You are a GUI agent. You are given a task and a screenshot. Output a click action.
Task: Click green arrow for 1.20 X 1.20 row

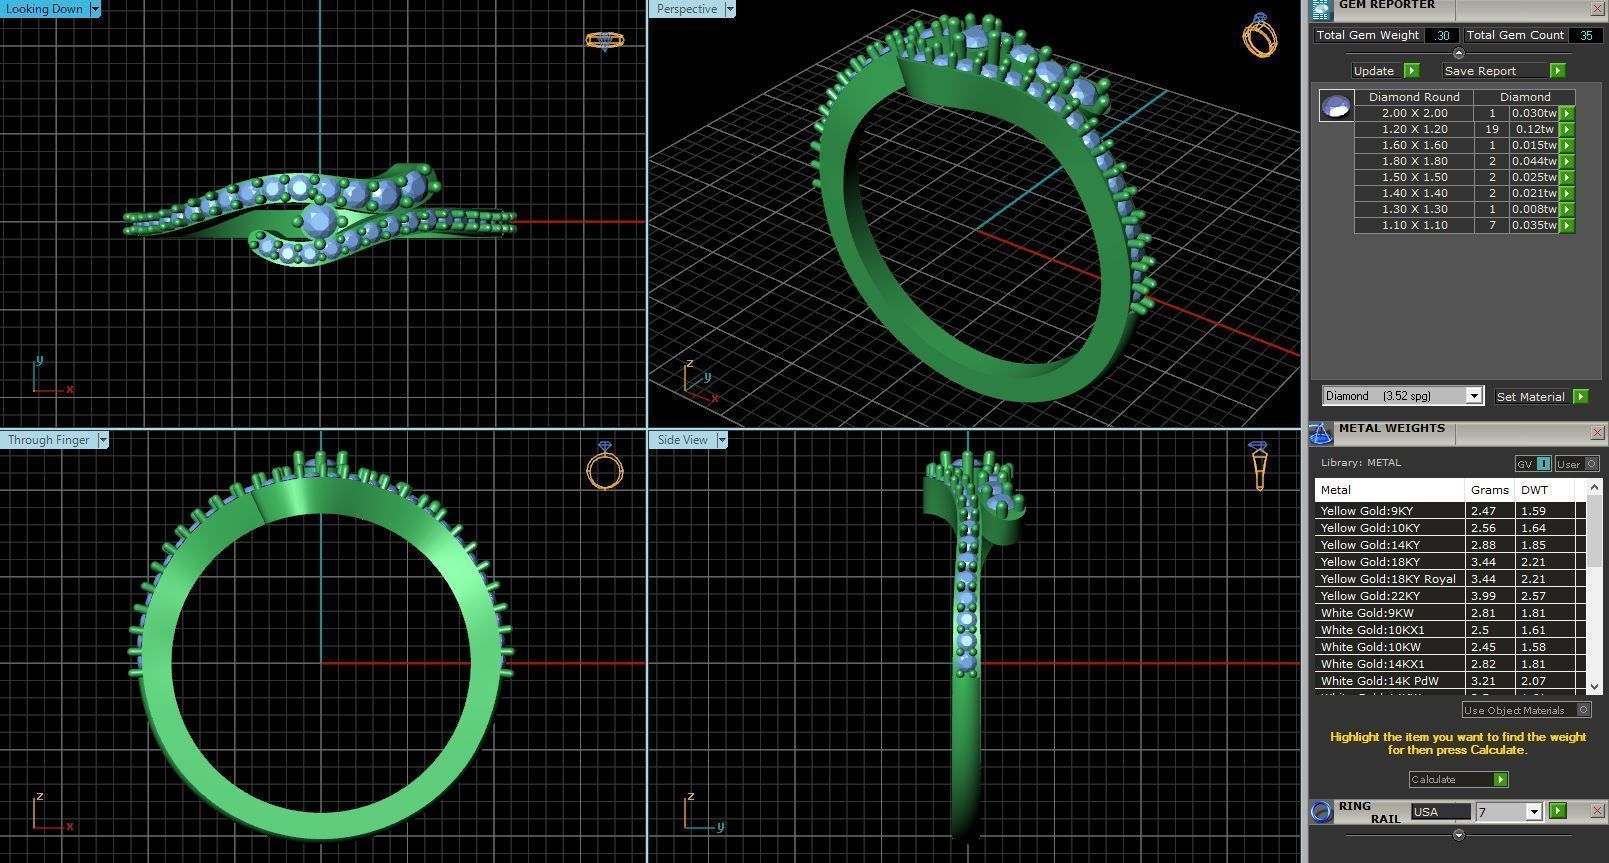[1567, 129]
